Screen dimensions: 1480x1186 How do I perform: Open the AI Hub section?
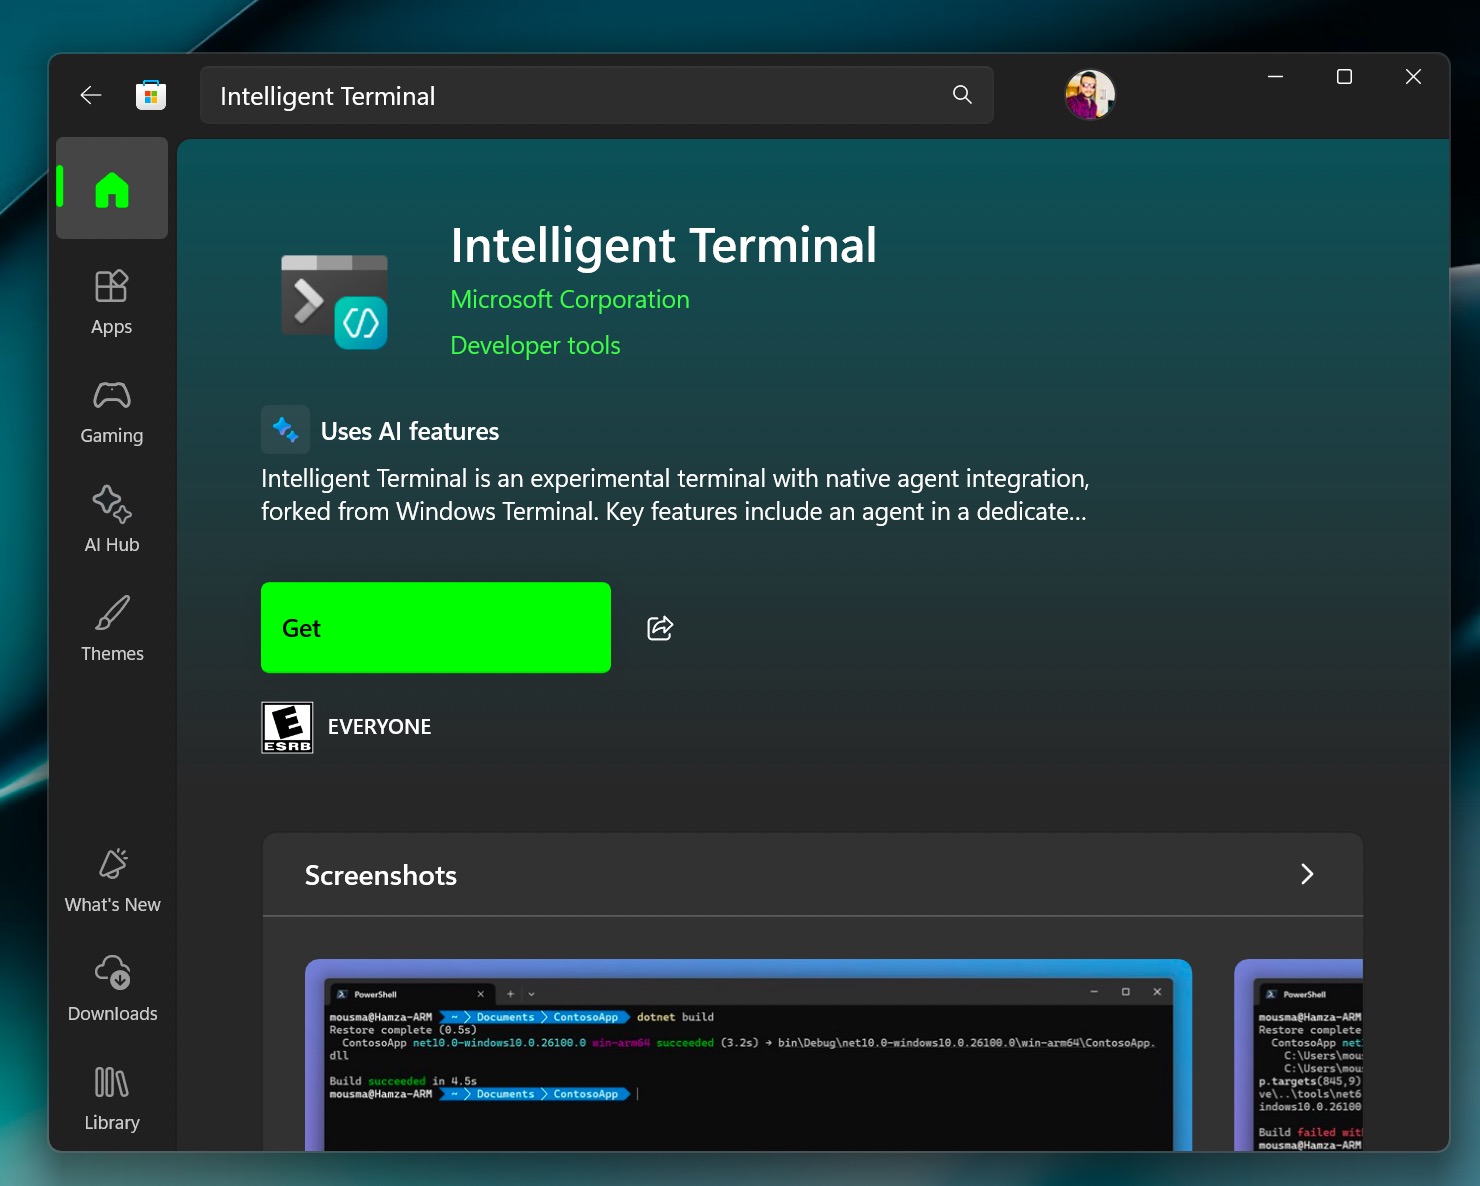pyautogui.click(x=112, y=520)
